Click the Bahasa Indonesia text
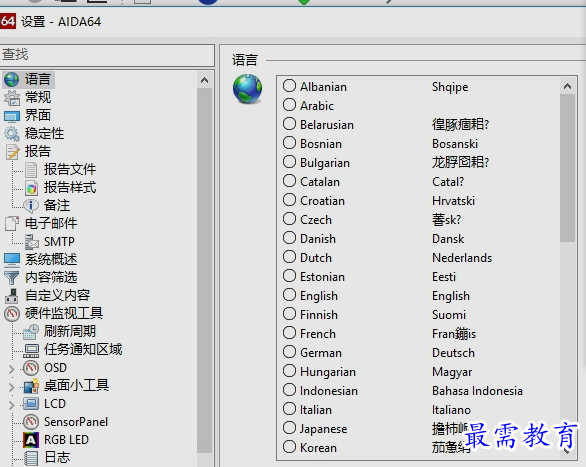 477,391
